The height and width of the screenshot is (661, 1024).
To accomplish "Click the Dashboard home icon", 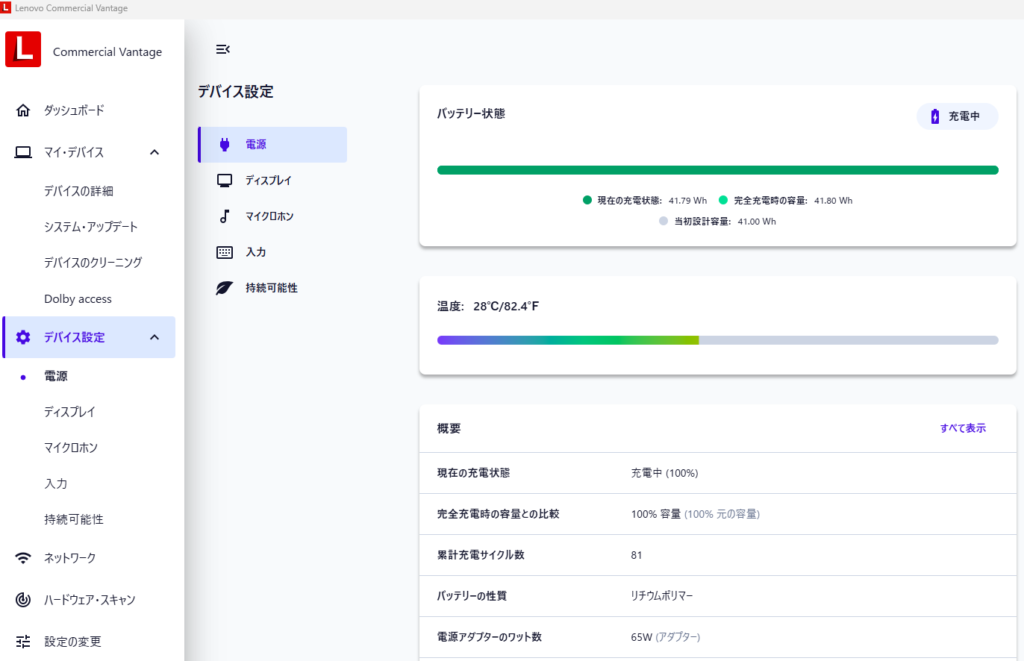I will pyautogui.click(x=23, y=111).
